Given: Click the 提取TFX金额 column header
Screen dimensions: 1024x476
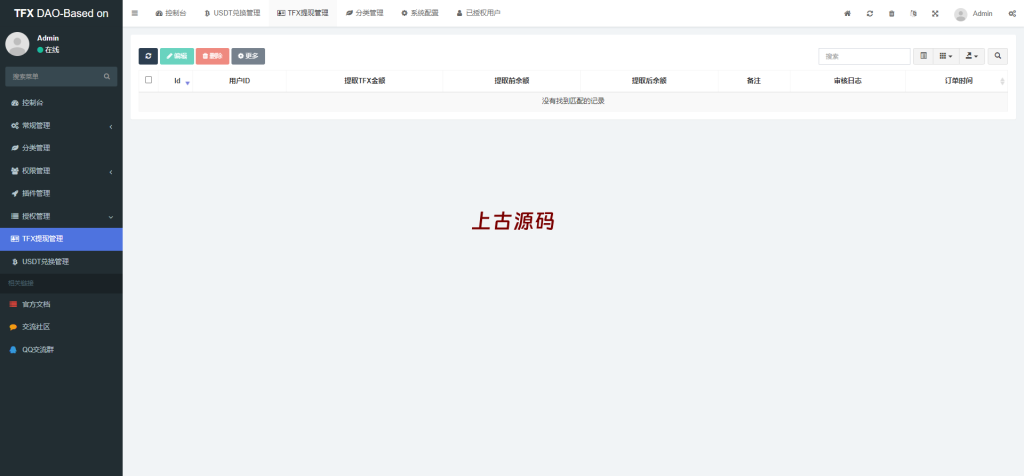Looking at the screenshot, I should point(364,81).
